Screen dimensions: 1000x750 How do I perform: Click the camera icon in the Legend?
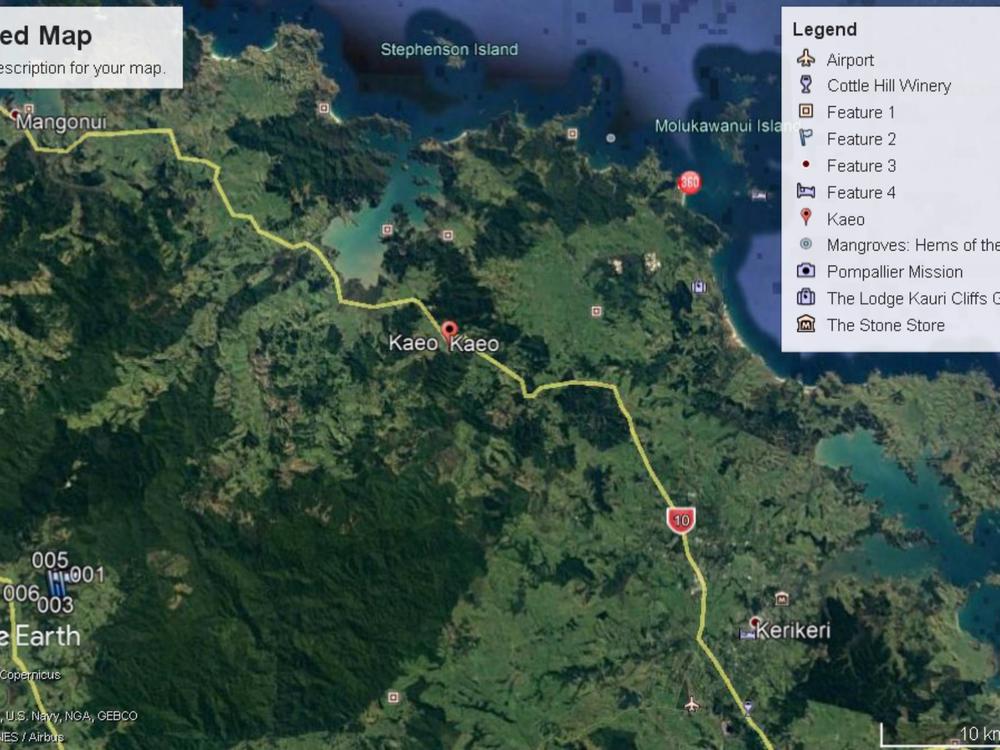(x=806, y=271)
